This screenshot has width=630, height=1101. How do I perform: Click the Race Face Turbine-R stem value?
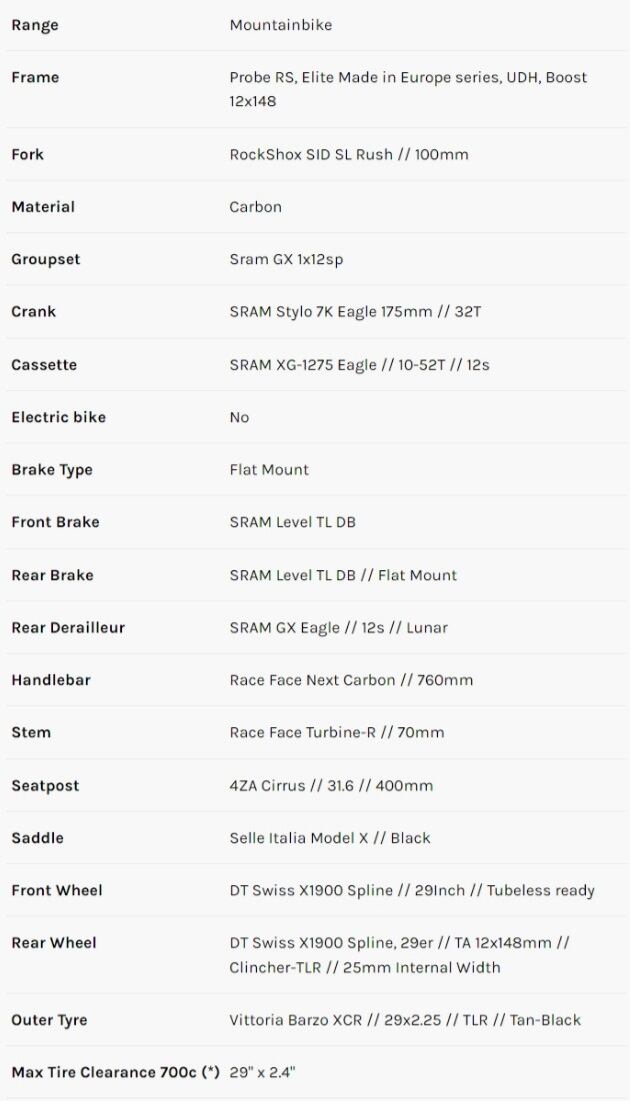[x=336, y=732]
